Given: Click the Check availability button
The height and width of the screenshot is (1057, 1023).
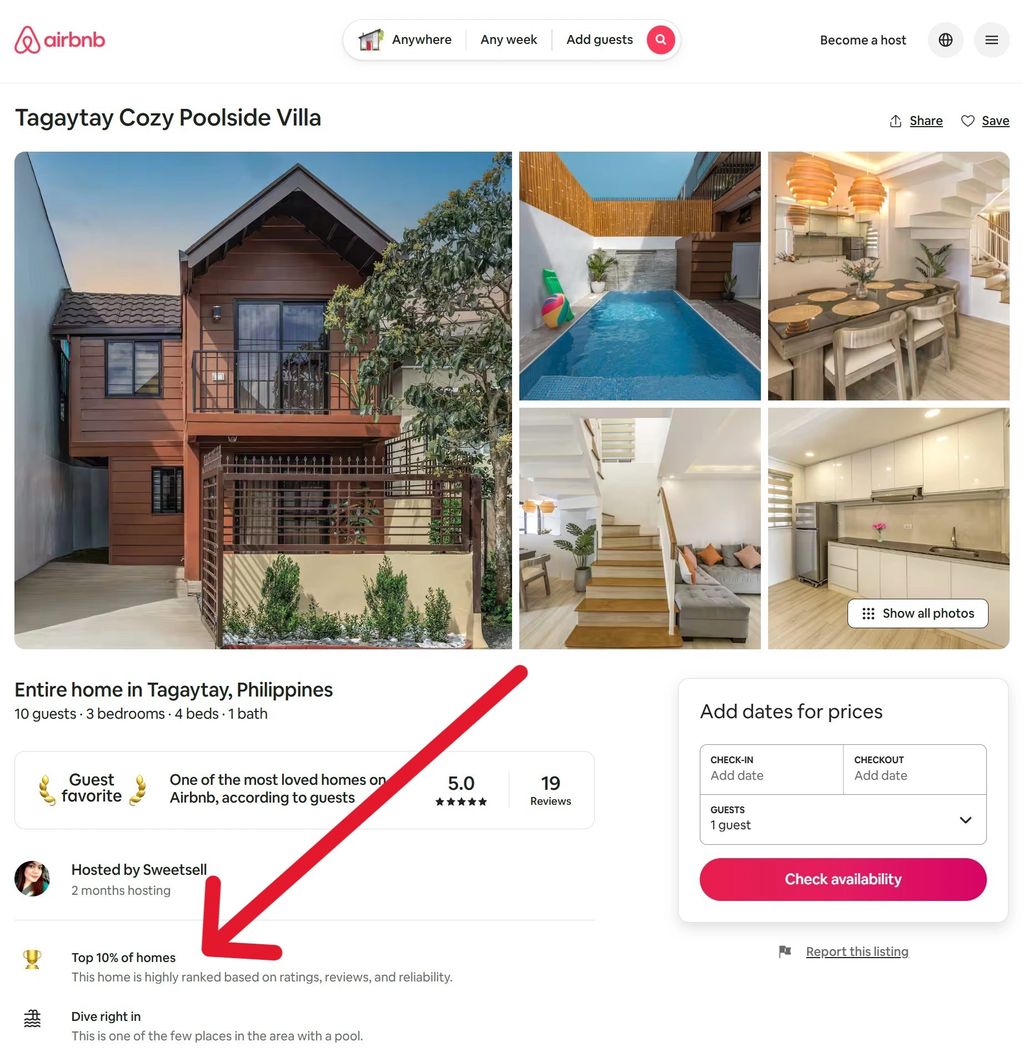Looking at the screenshot, I should click(843, 879).
